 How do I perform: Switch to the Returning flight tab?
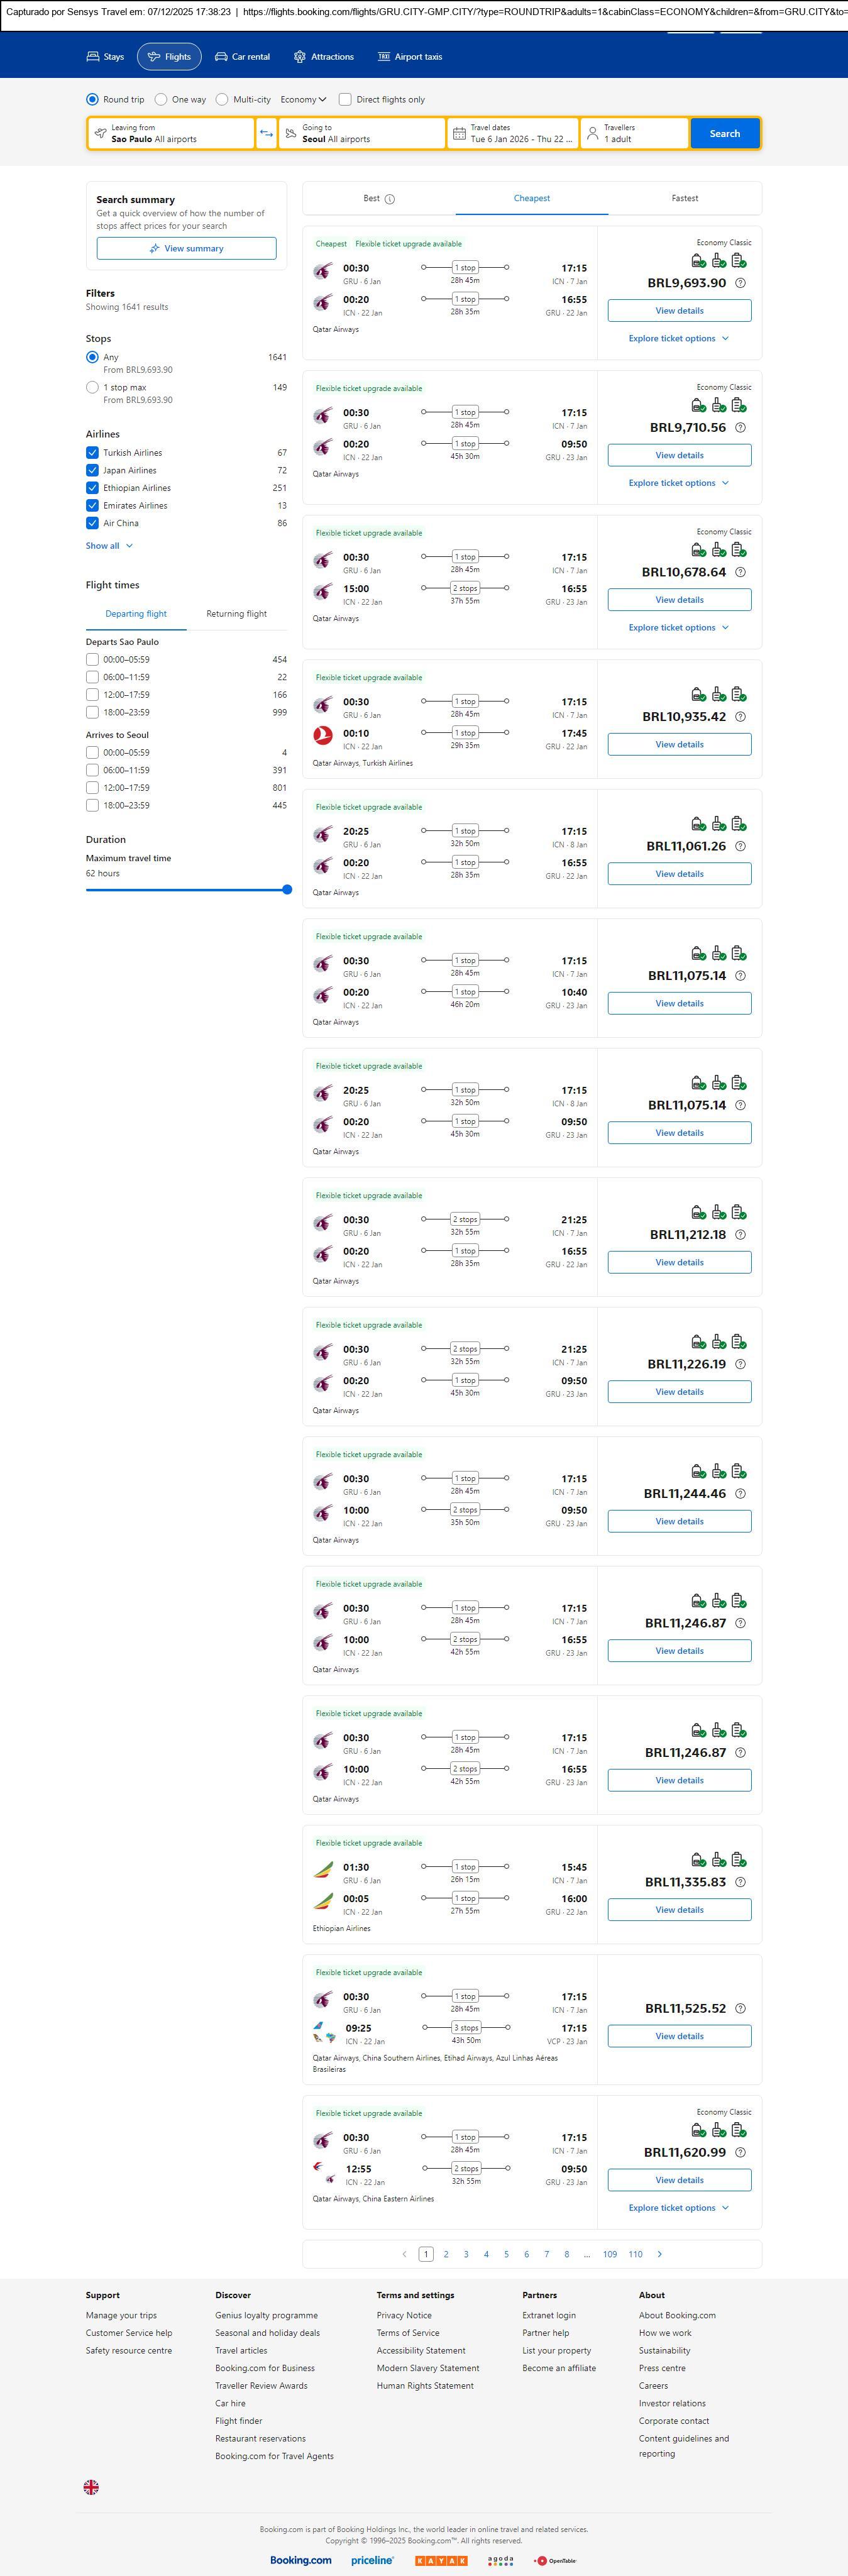tap(236, 614)
